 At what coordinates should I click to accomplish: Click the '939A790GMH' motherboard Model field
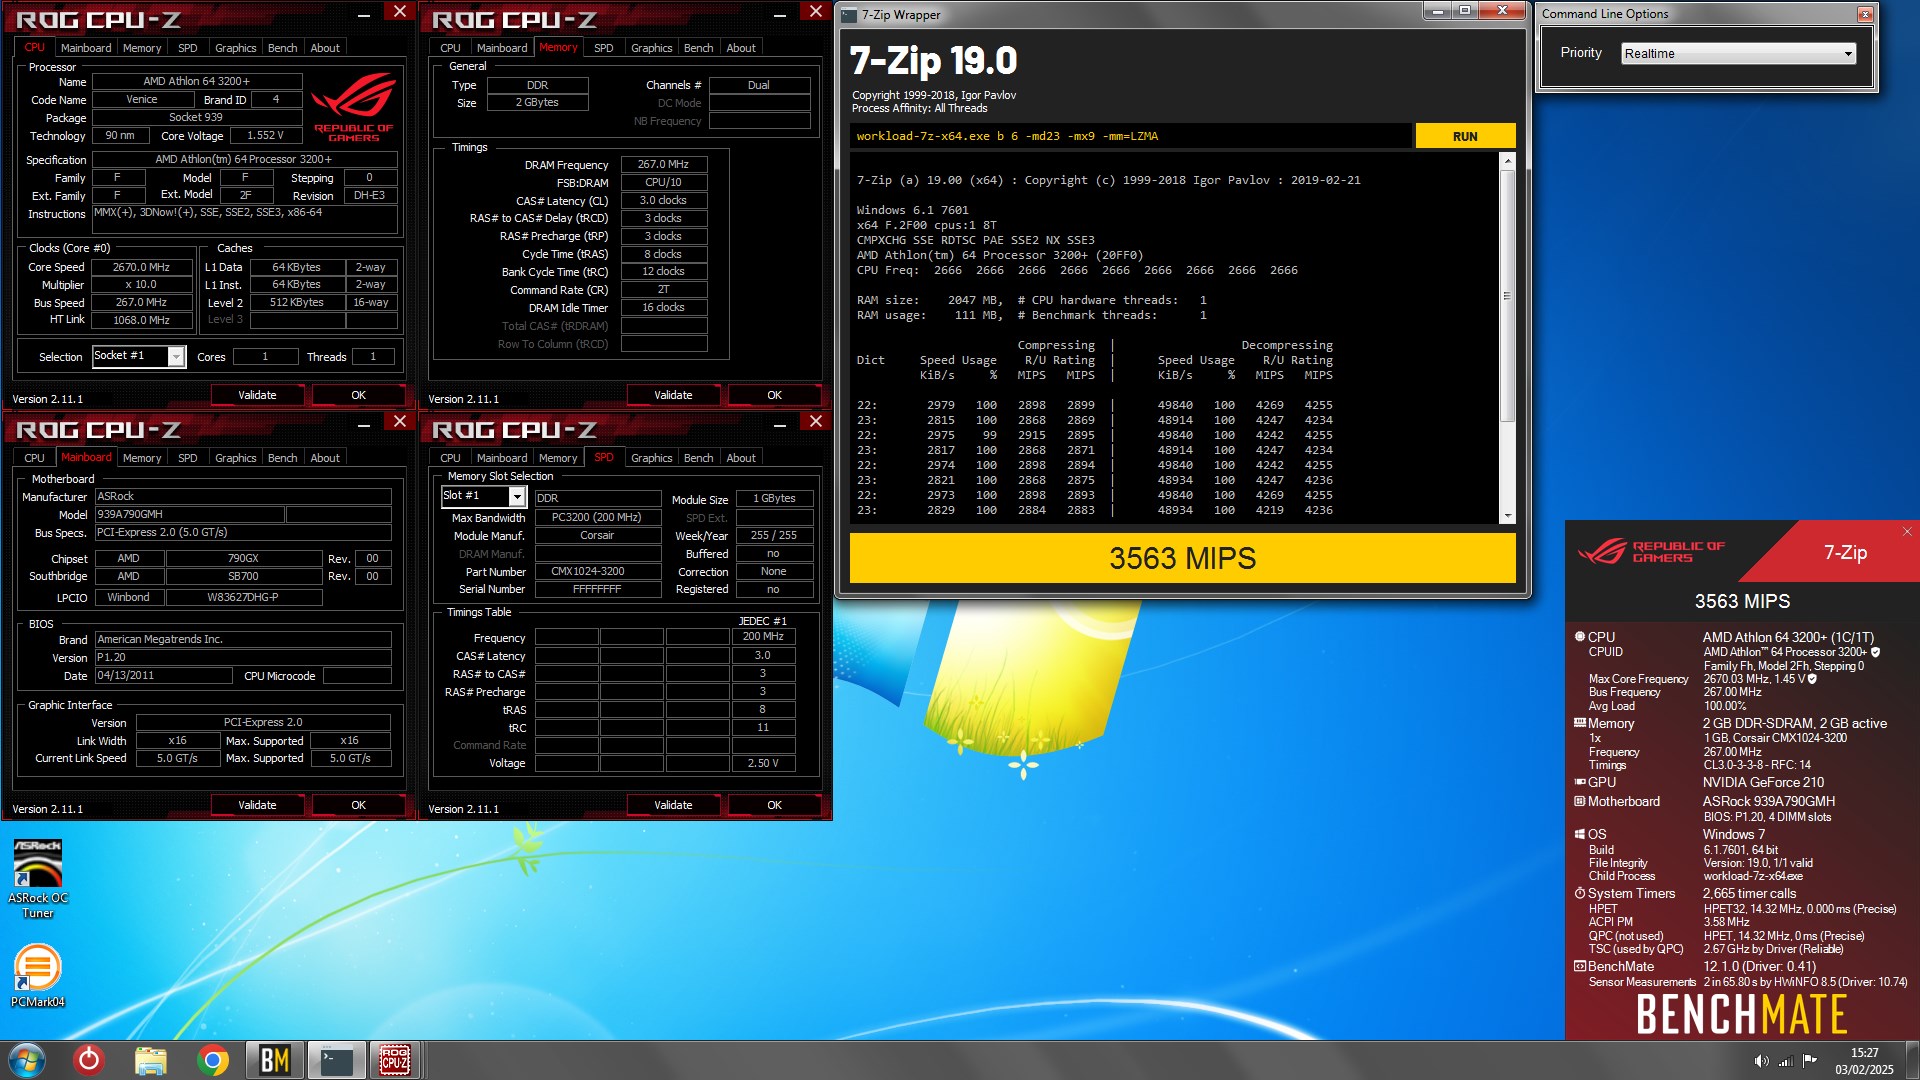tap(189, 514)
